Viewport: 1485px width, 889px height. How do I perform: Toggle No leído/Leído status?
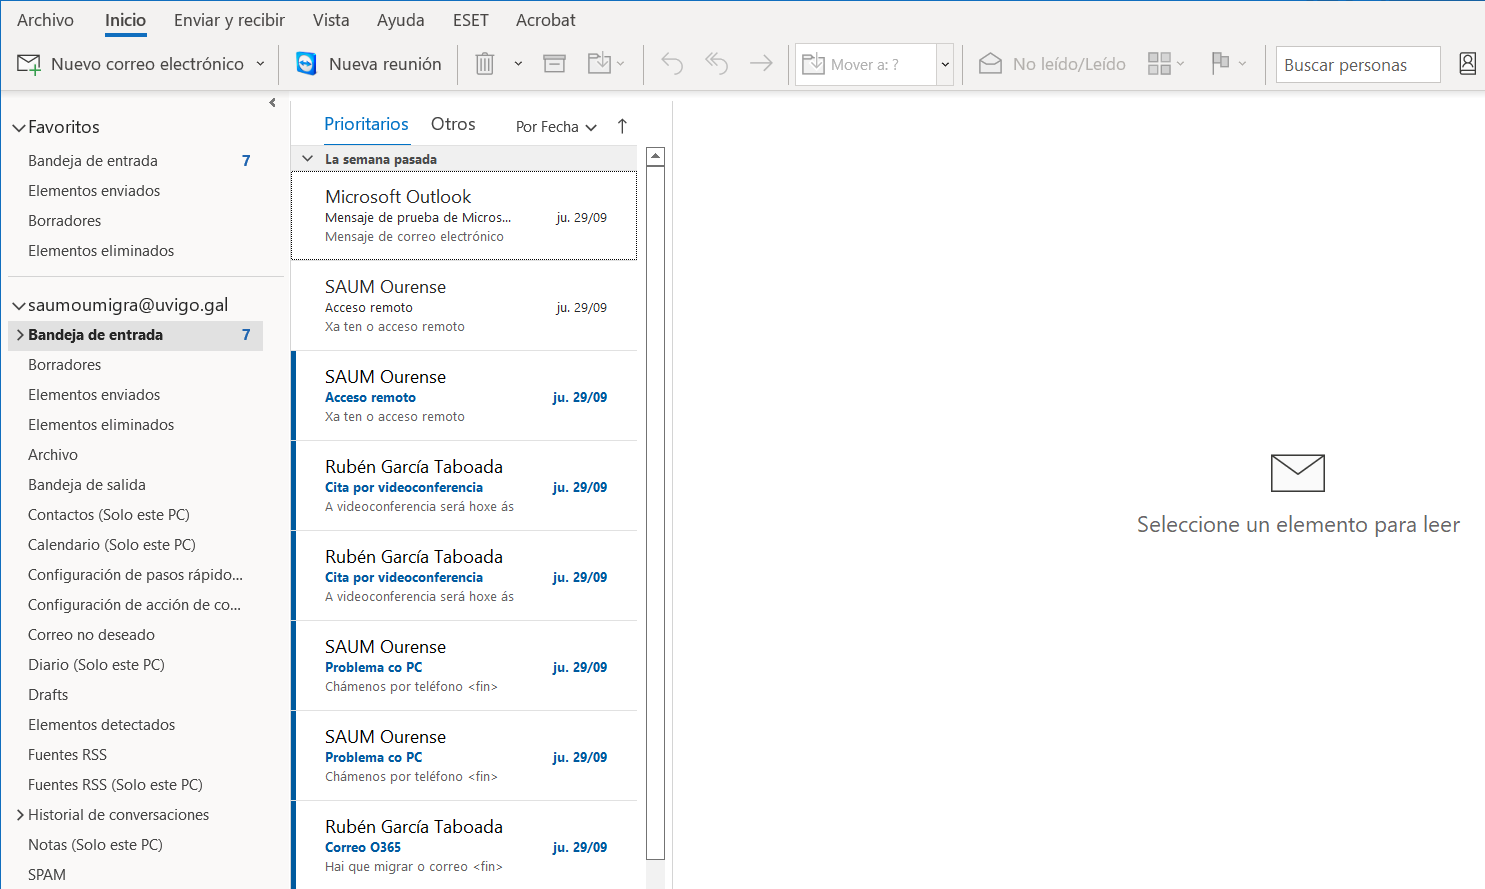click(x=1052, y=64)
